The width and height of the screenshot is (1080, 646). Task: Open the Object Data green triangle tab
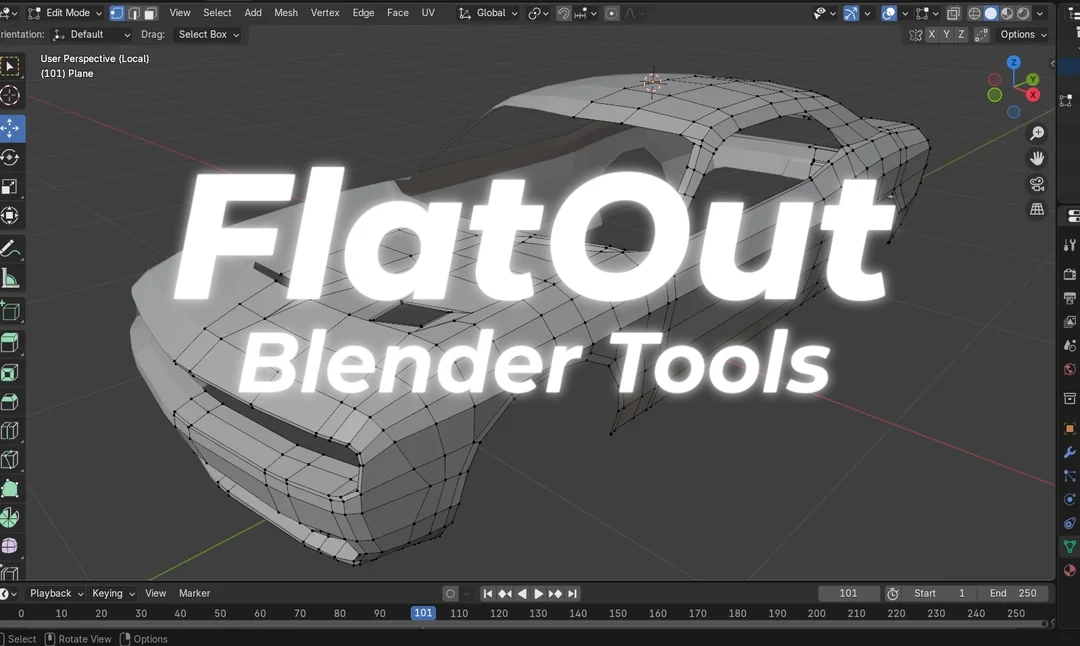[x=1070, y=547]
